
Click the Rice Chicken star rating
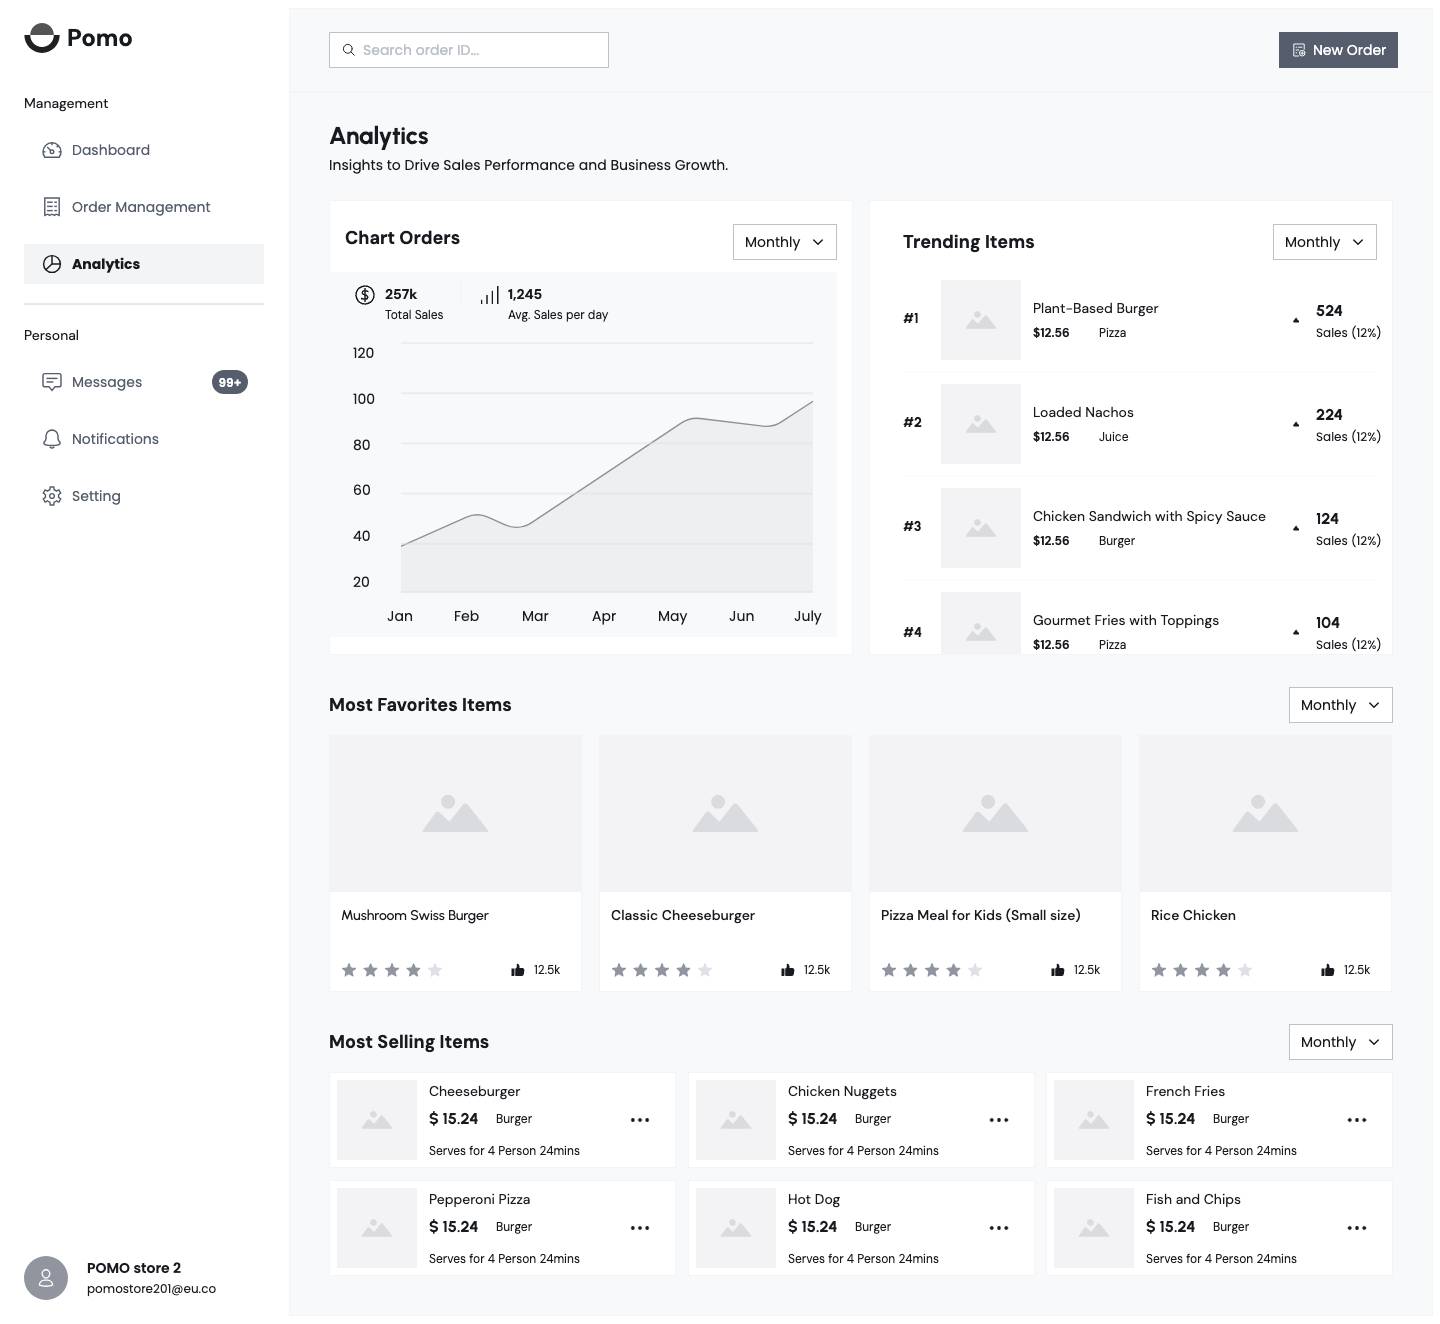tap(1202, 970)
